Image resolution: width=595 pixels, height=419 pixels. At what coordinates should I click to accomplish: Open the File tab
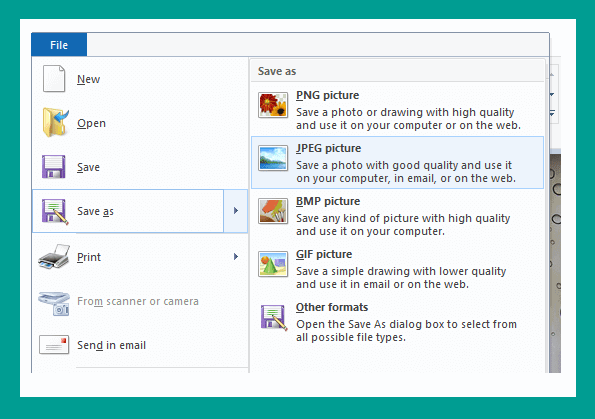(59, 45)
